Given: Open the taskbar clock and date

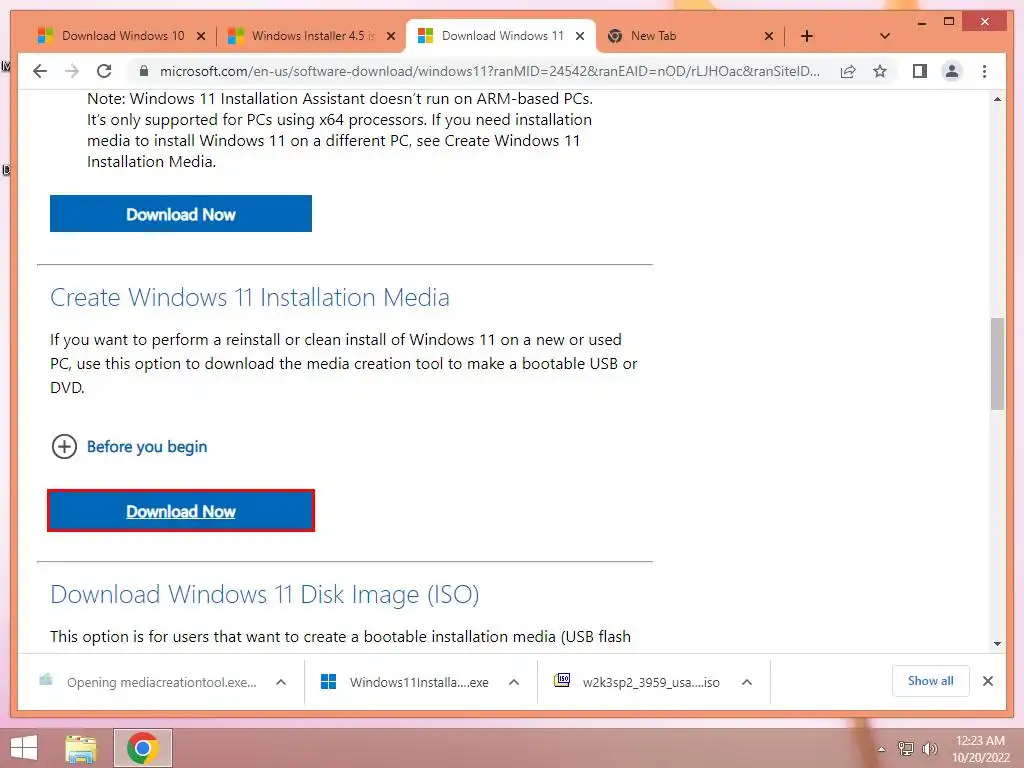Looking at the screenshot, I should [980, 748].
